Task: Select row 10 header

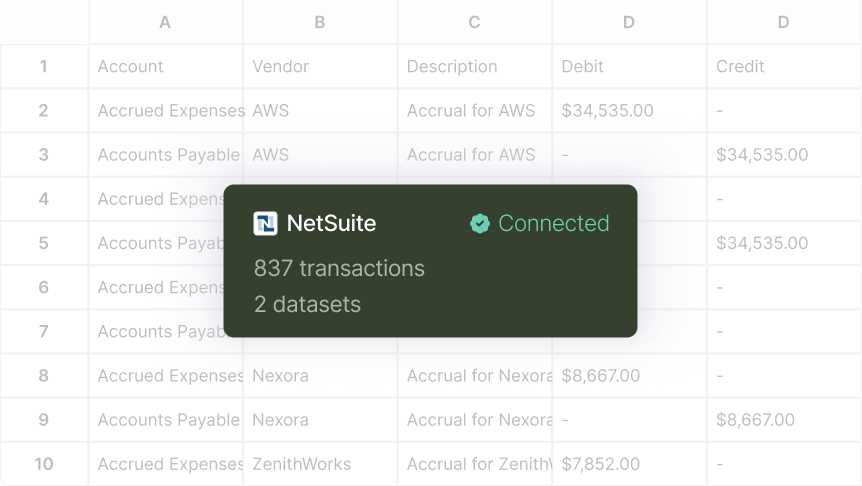Action: (x=43, y=464)
